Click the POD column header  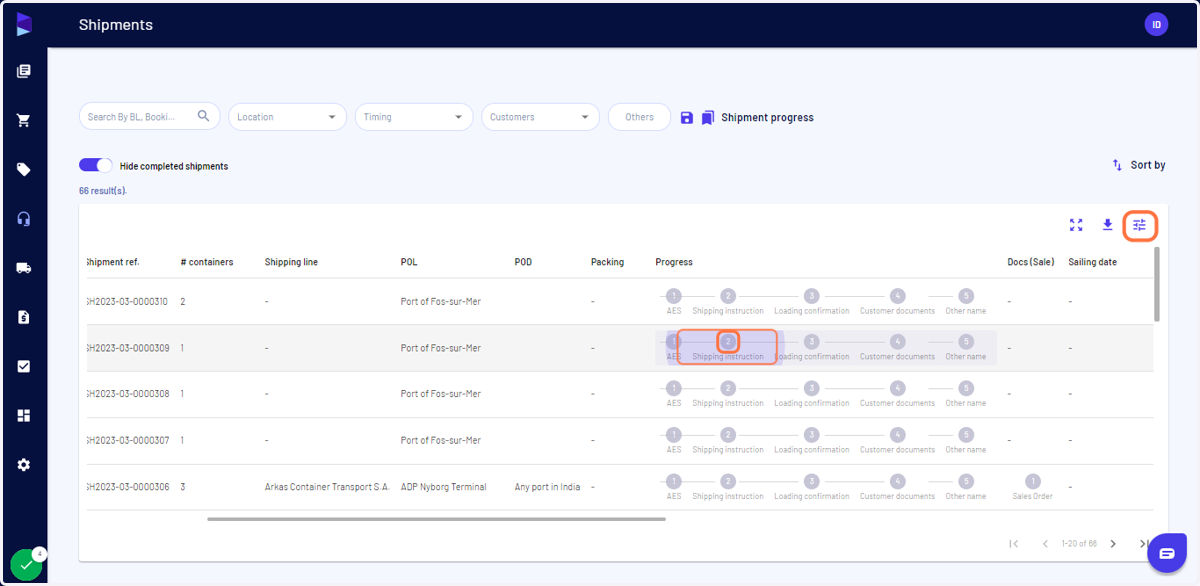pyautogui.click(x=523, y=262)
